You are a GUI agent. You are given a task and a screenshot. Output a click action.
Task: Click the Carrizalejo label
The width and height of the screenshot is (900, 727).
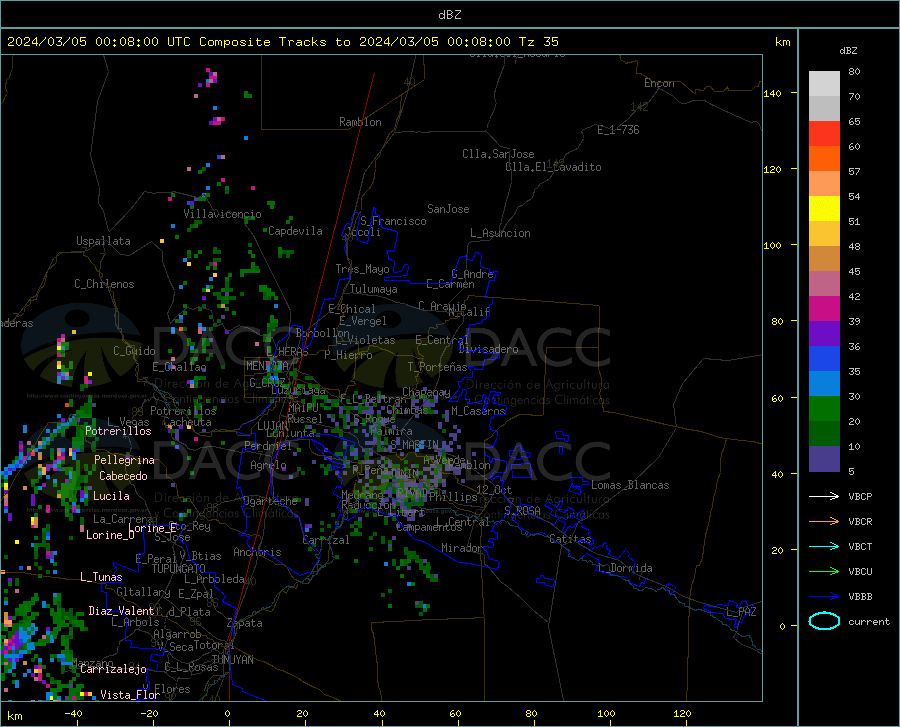(x=113, y=669)
